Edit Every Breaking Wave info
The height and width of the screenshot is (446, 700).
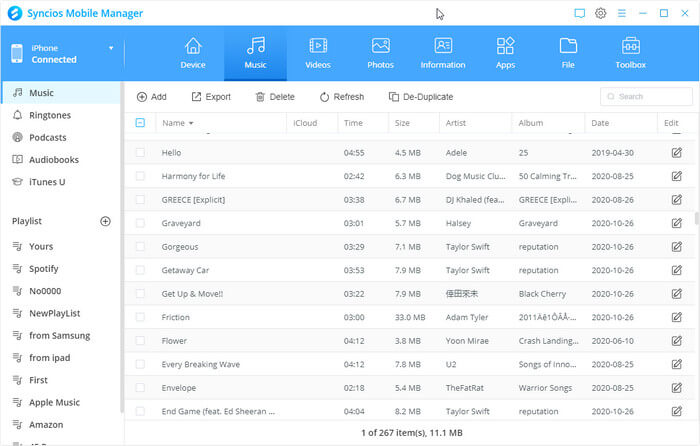click(677, 364)
